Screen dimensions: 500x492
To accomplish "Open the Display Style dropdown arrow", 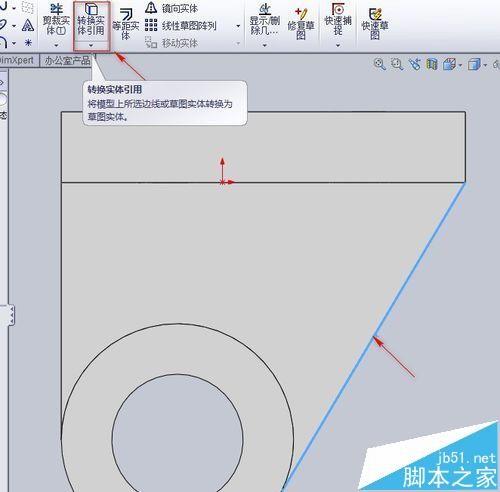I will [x=485, y=65].
